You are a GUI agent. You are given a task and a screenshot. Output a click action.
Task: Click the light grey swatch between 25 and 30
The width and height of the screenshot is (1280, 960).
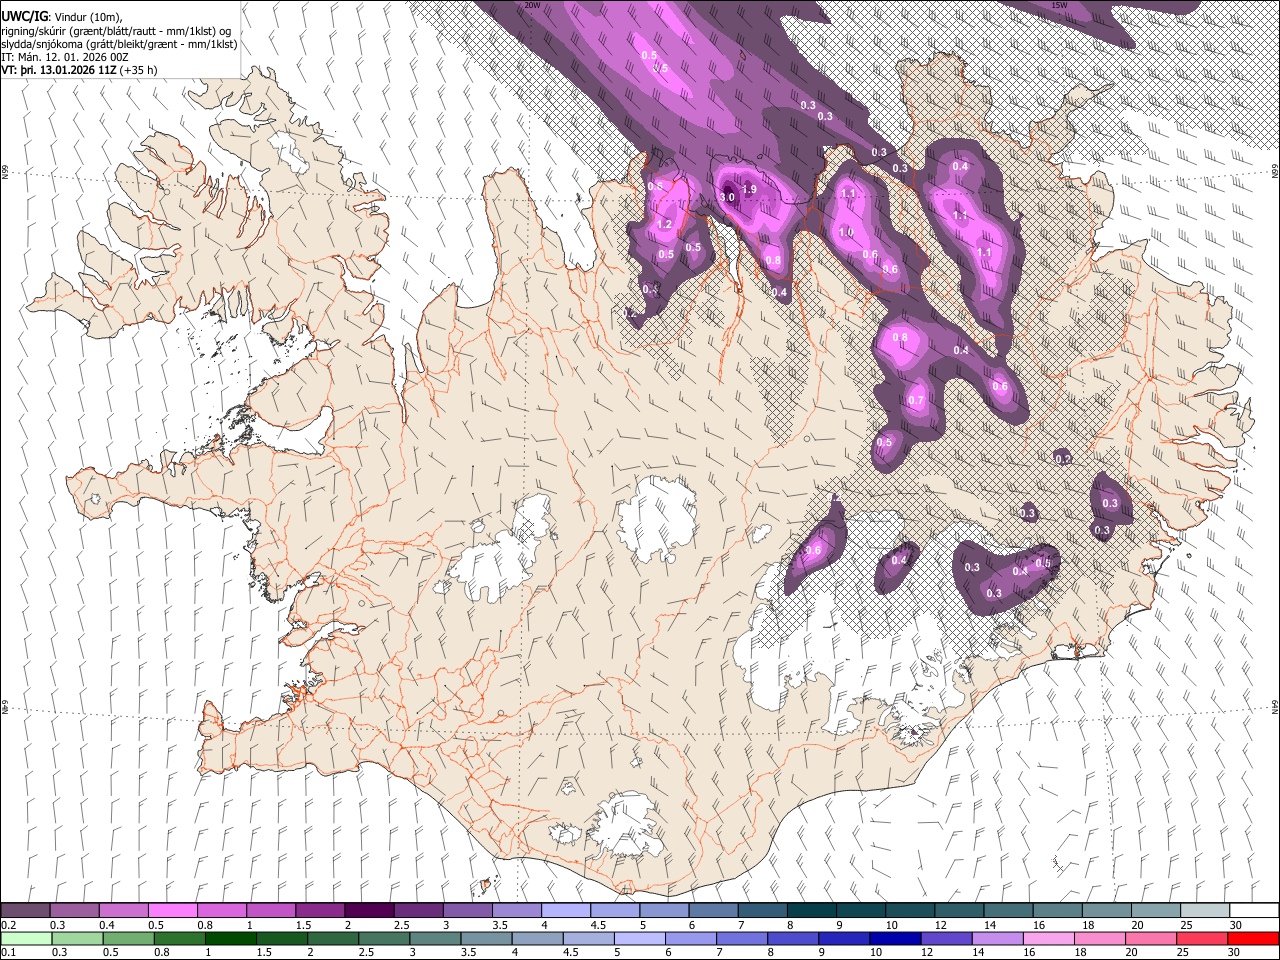(1204, 911)
